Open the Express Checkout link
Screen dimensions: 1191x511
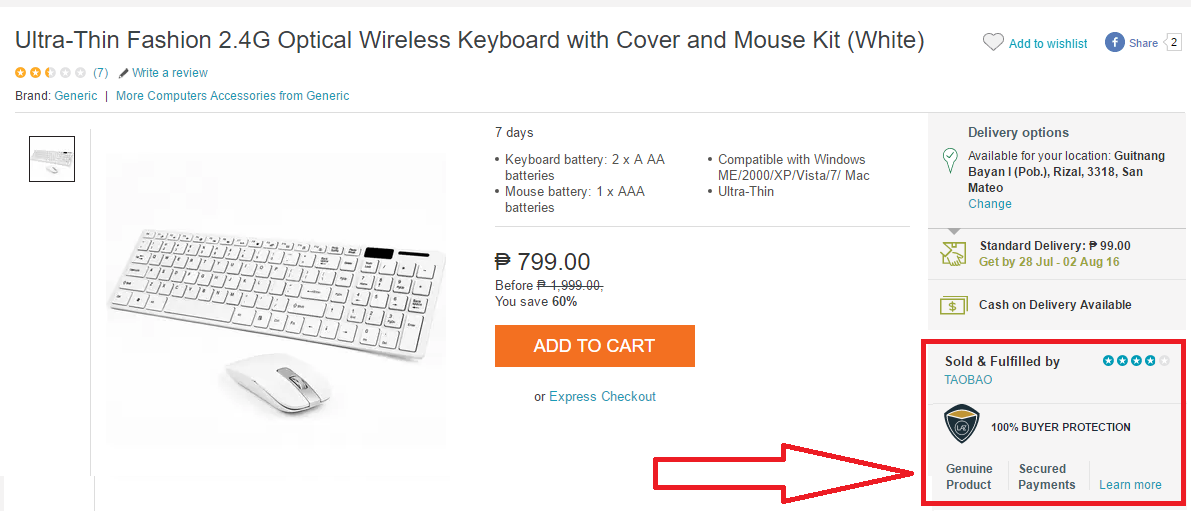[602, 397]
